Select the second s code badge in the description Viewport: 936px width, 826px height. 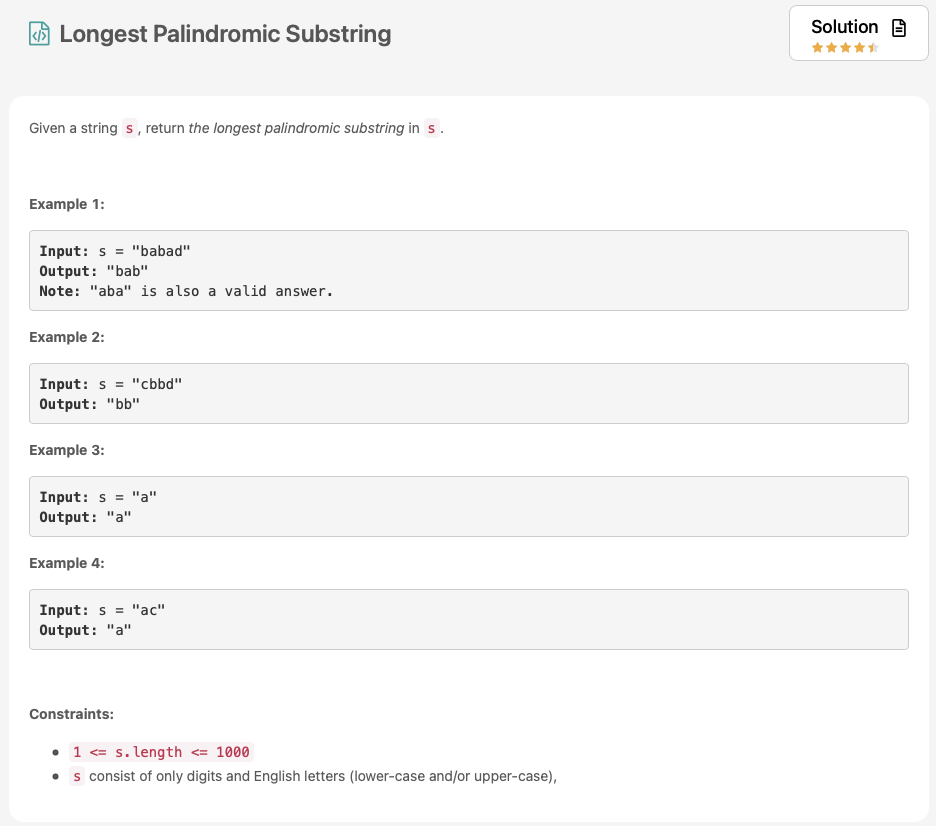click(x=430, y=128)
